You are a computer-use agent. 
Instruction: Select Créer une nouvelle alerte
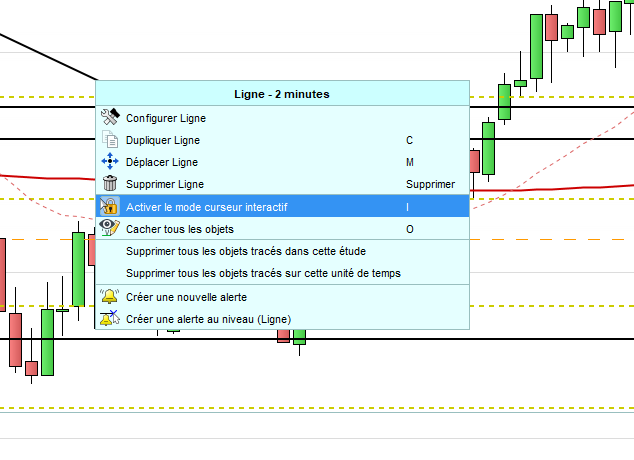[x=282, y=297]
